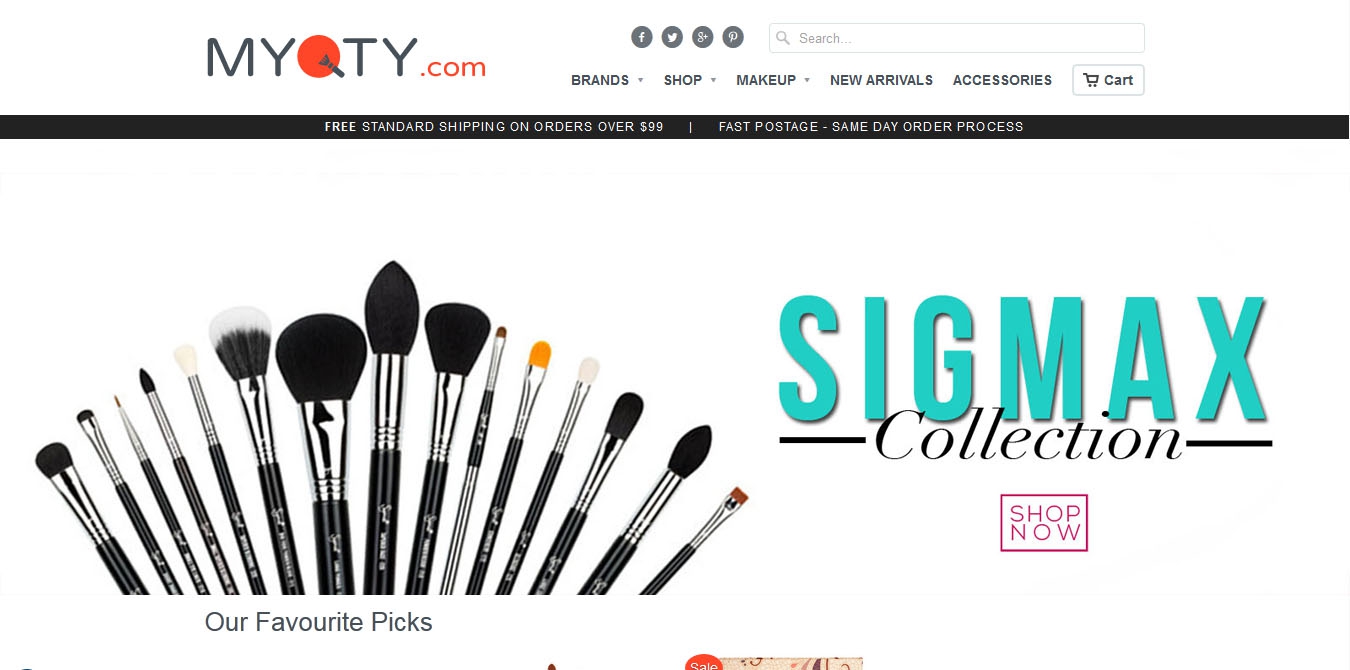
Task: Expand the BRANDS dropdown arrow
Action: (640, 80)
